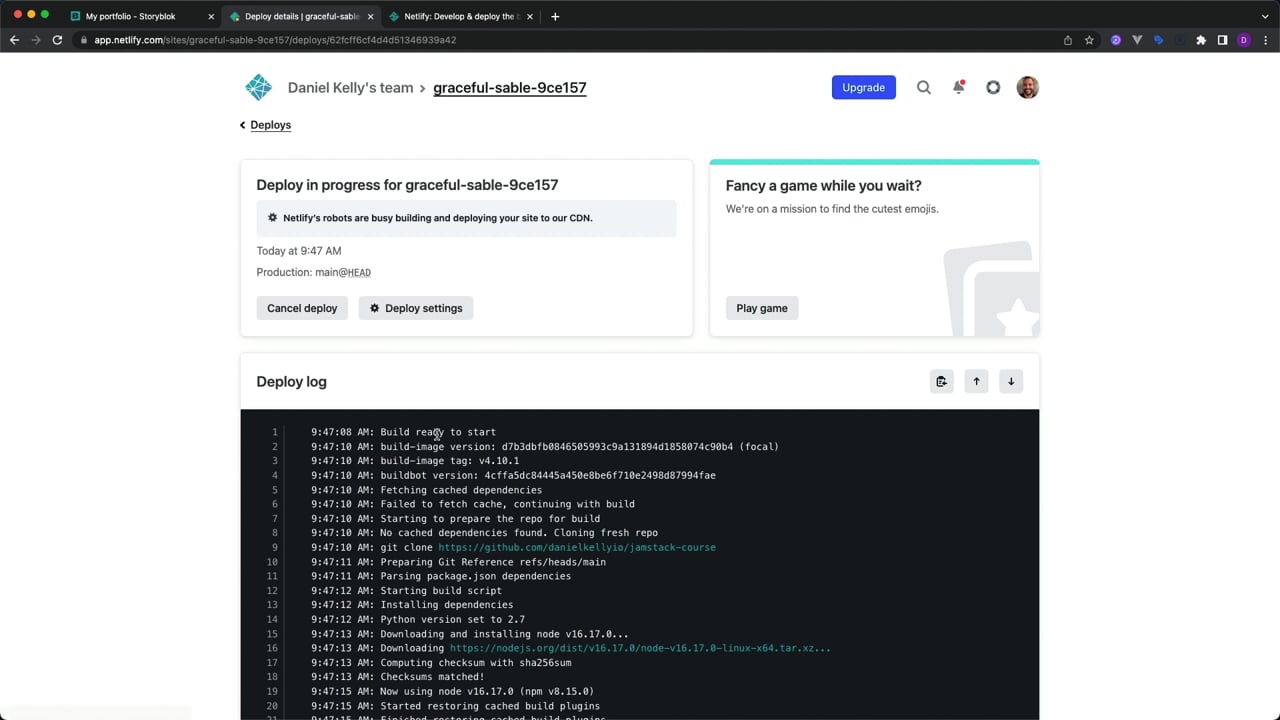
Task: Expand the tab search chevron
Action: point(1265,16)
